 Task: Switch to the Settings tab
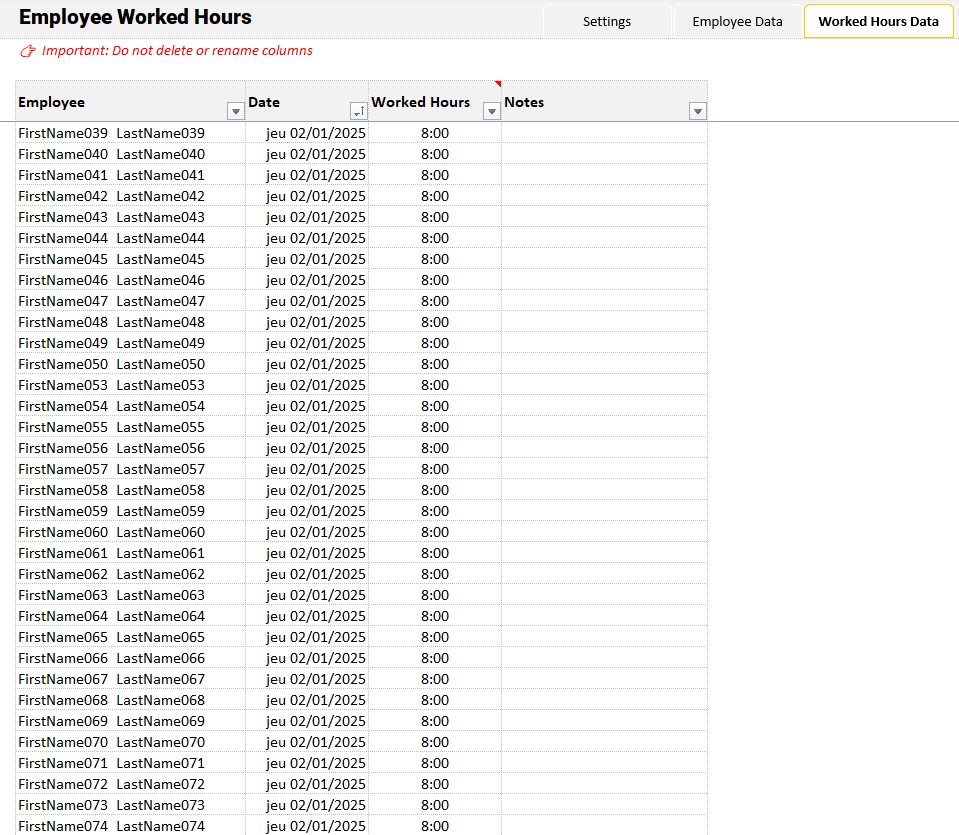point(607,21)
